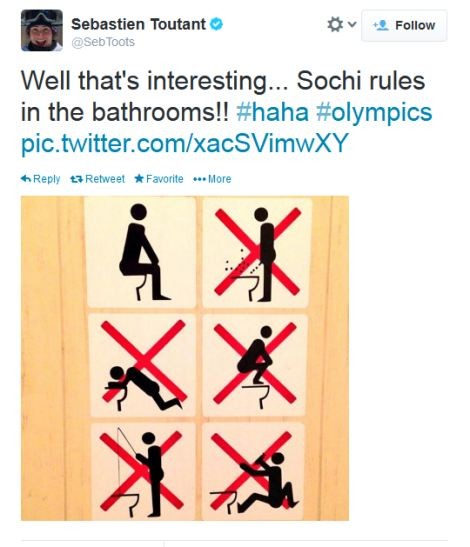The image size is (470, 547).
Task: Open the More options menu
Action: tap(212, 179)
